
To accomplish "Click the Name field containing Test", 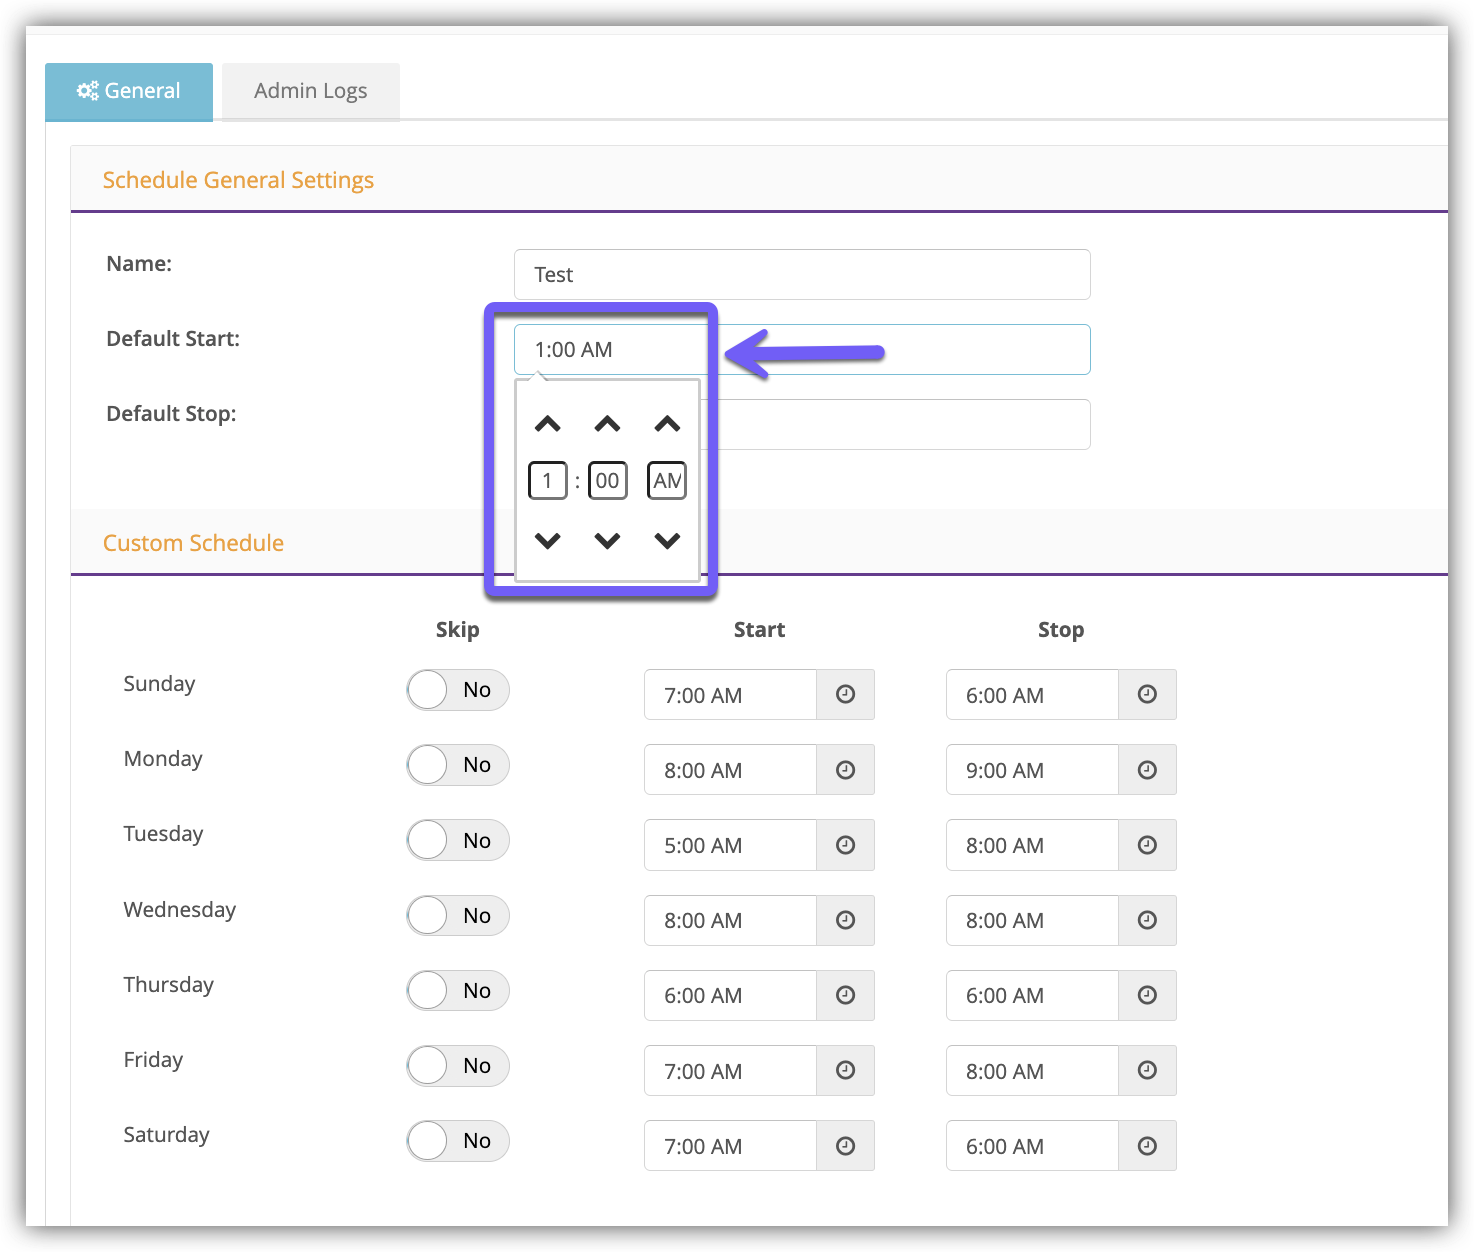I will tap(801, 275).
